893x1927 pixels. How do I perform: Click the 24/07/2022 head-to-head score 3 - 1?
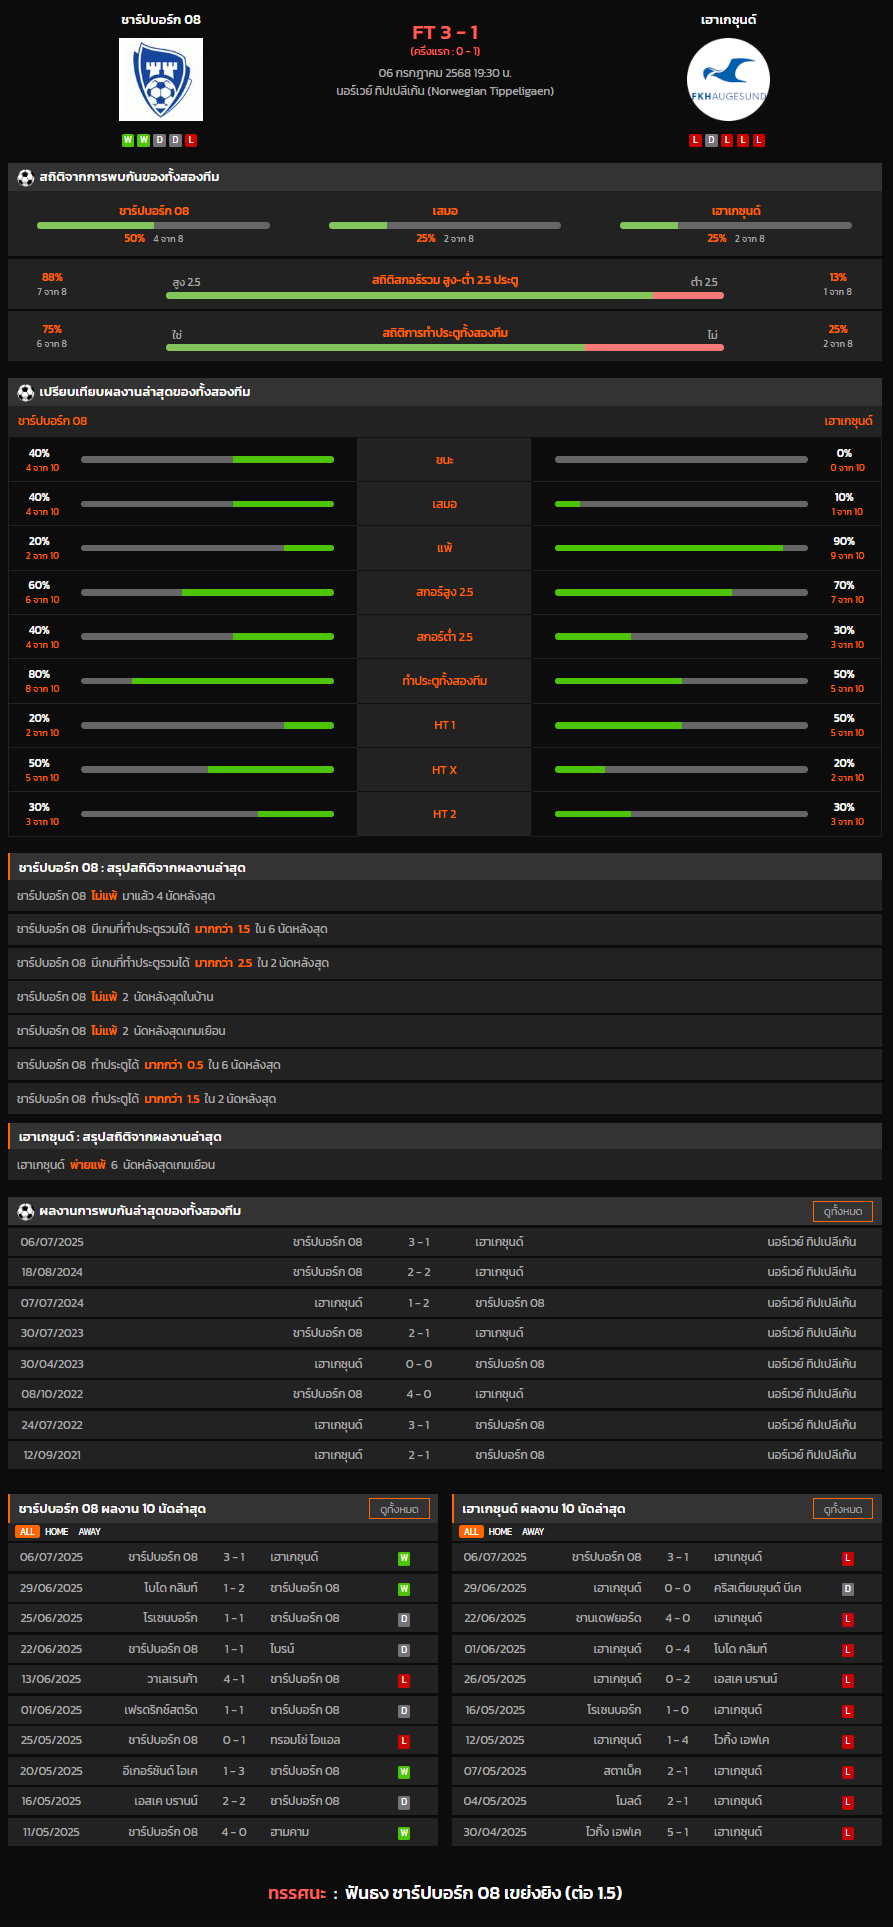click(x=419, y=1425)
